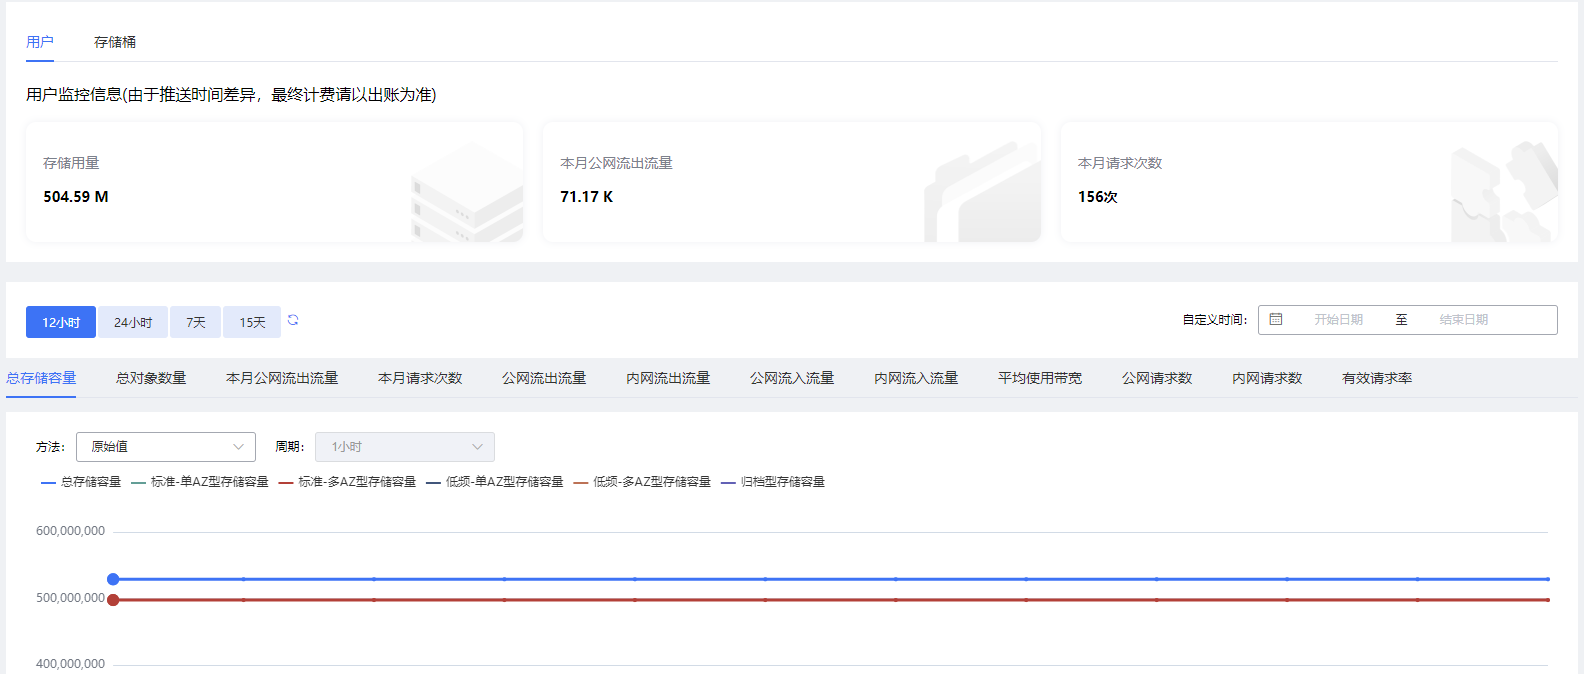Click the 本月公网流出流量 summary card
1584x674 pixels.
pyautogui.click(x=792, y=182)
